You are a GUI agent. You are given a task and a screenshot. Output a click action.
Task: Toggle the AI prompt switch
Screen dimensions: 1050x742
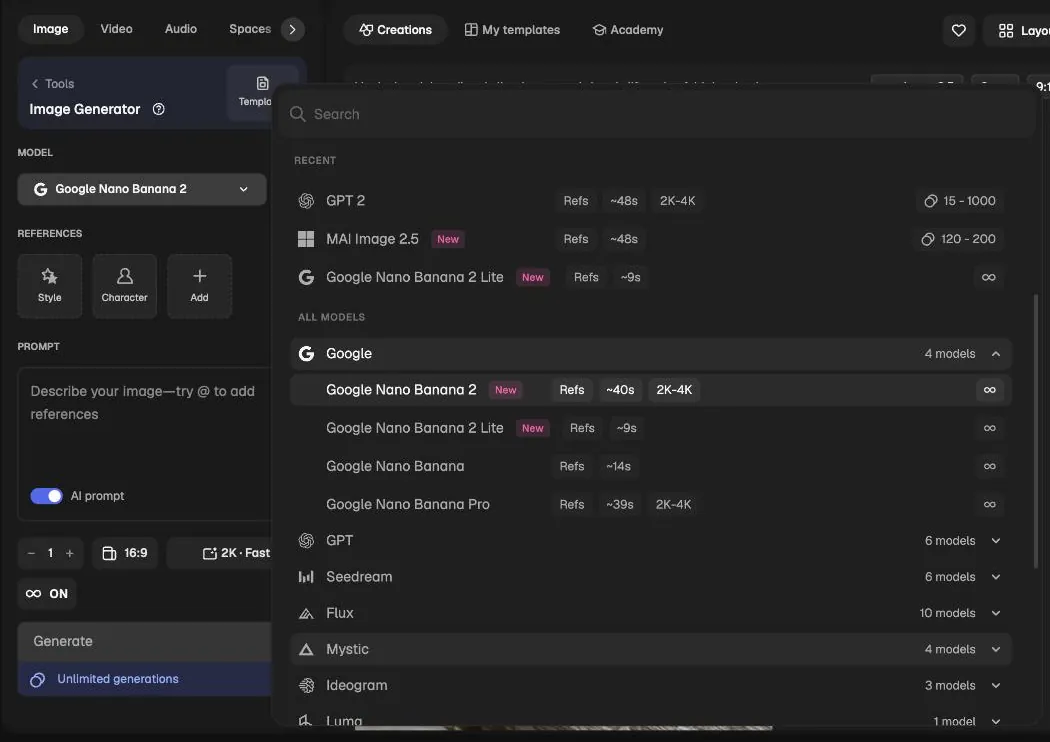[x=46, y=496]
